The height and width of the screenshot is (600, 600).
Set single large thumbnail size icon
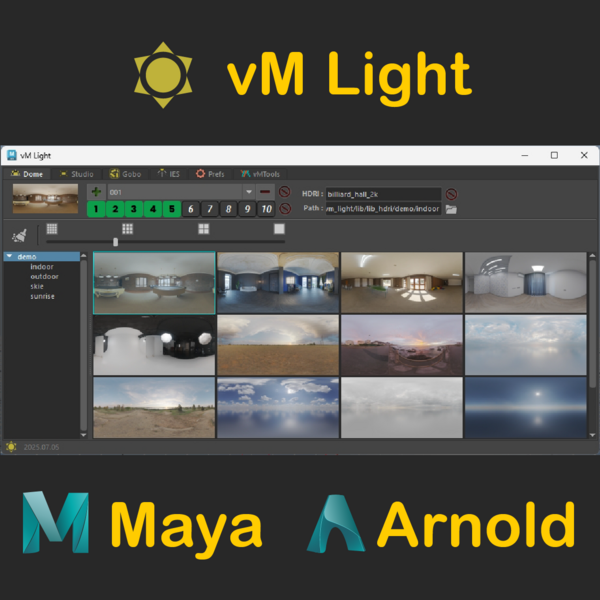[x=279, y=229]
